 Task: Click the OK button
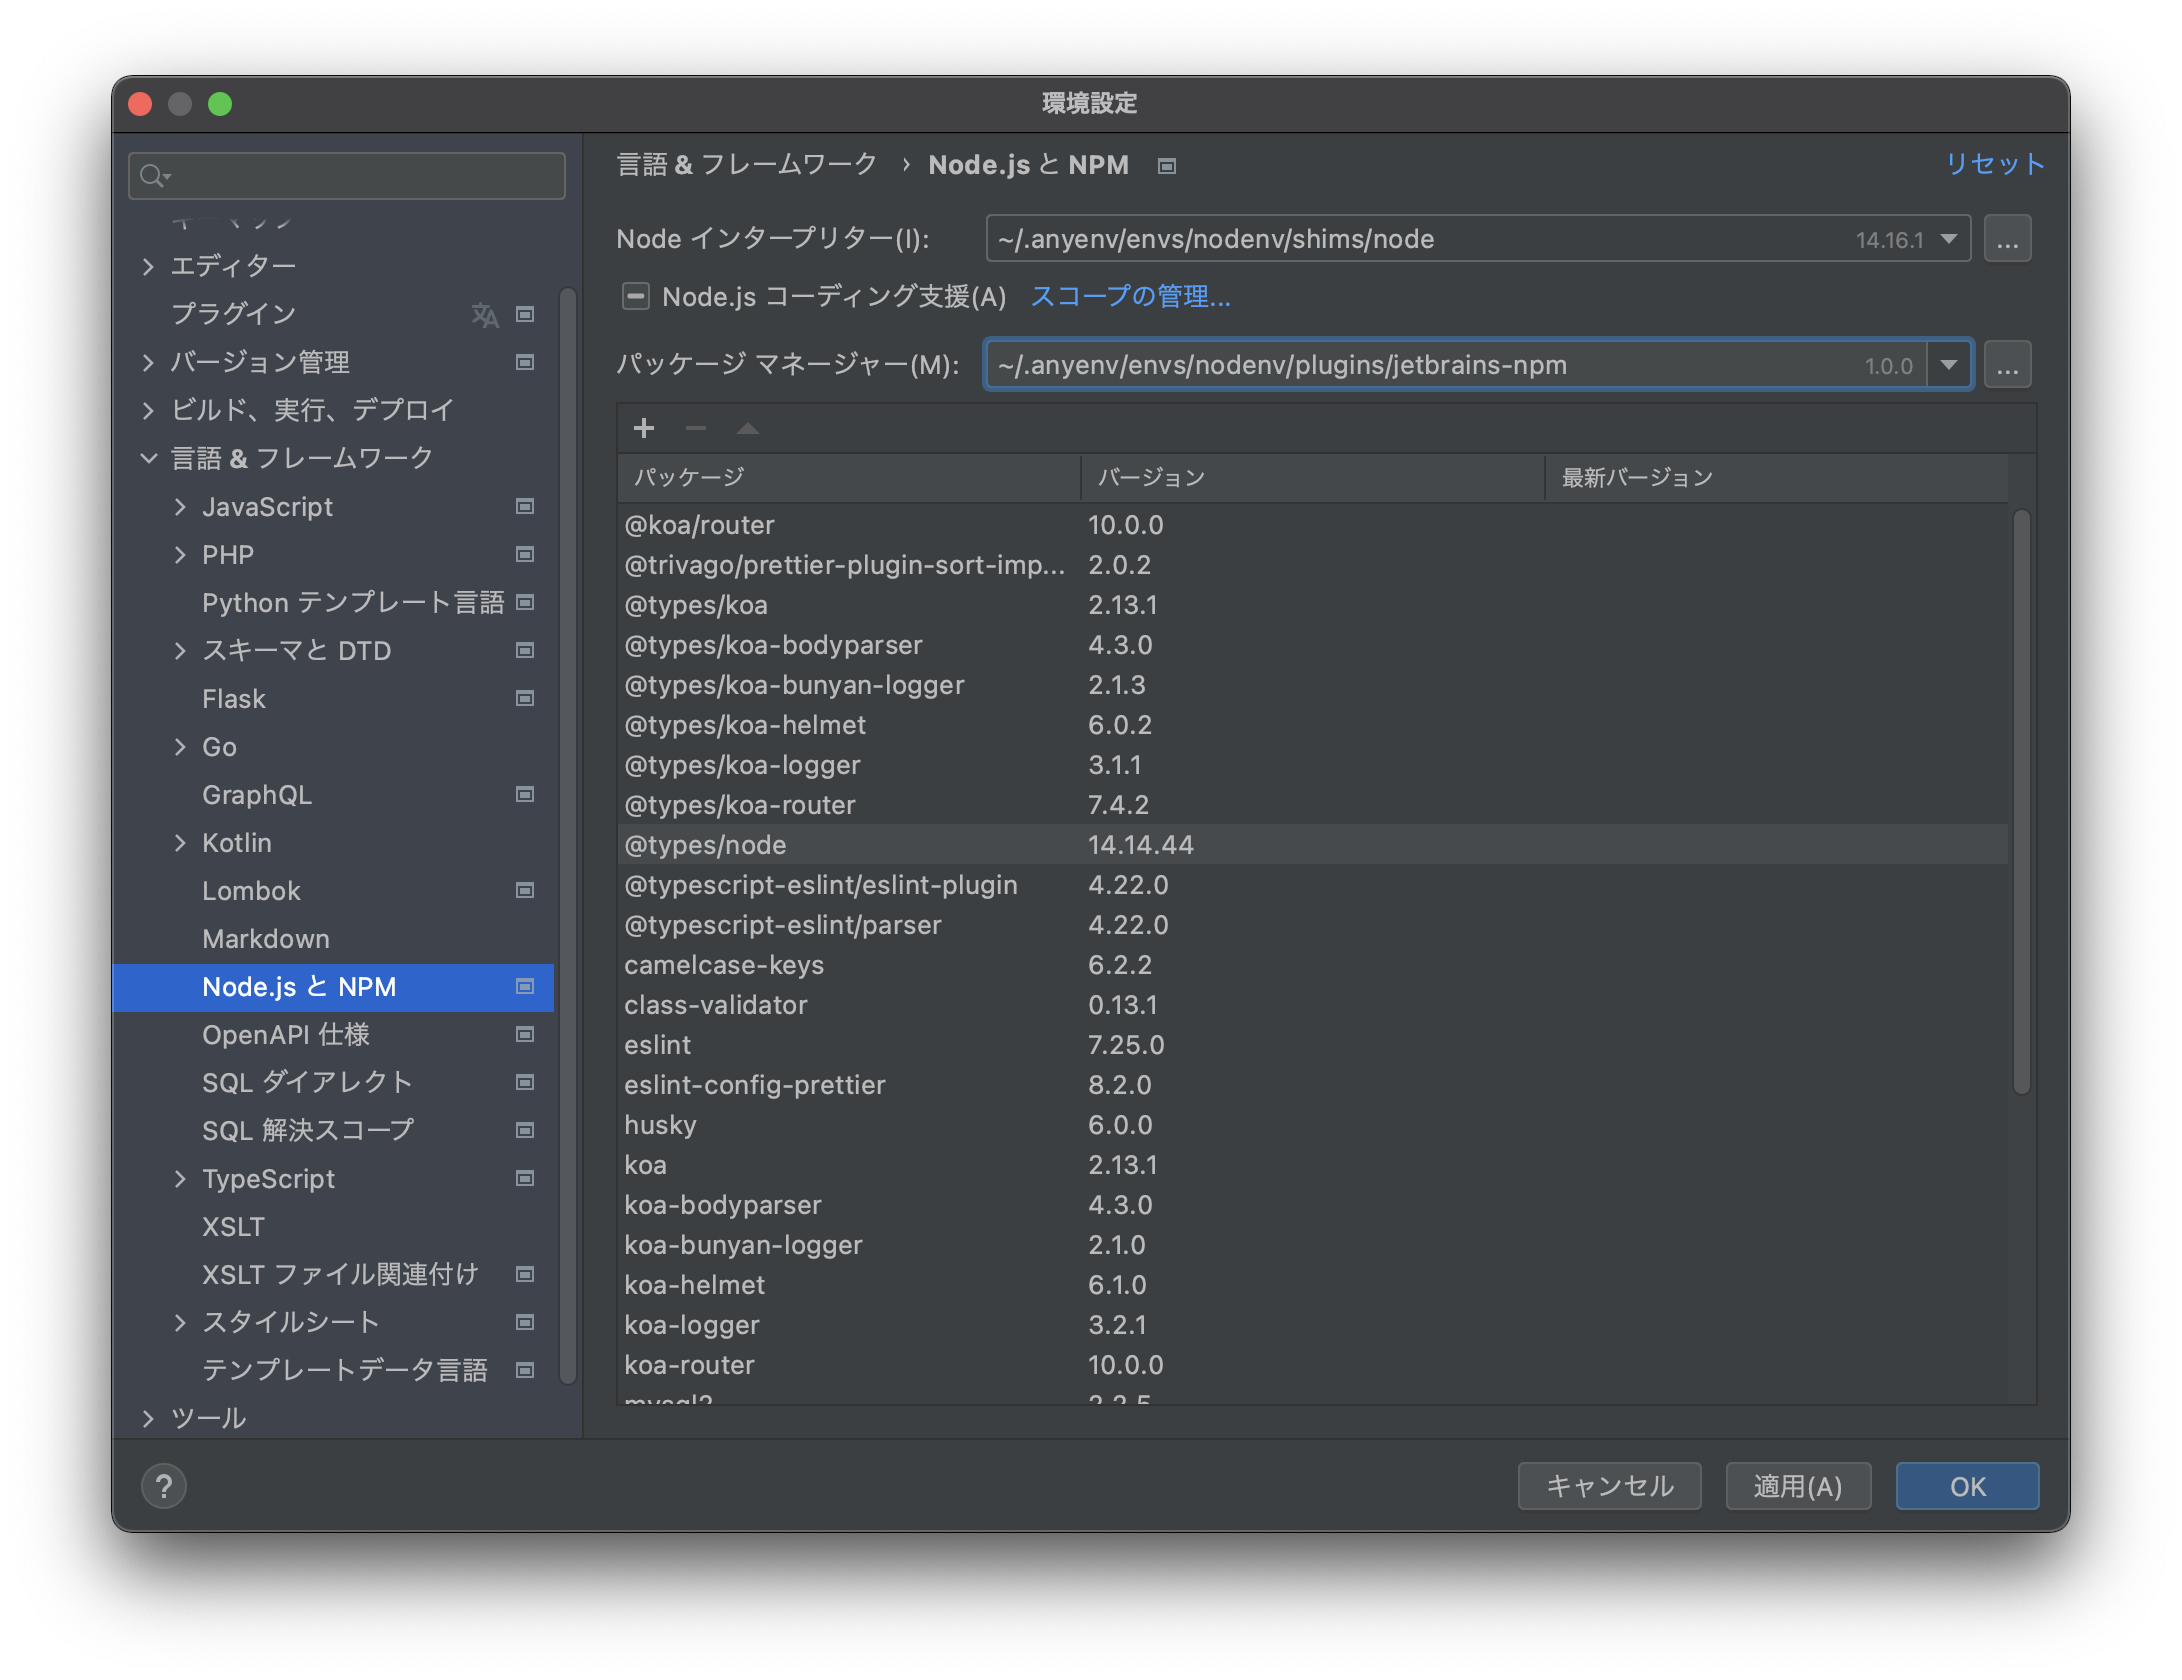coord(1967,1487)
